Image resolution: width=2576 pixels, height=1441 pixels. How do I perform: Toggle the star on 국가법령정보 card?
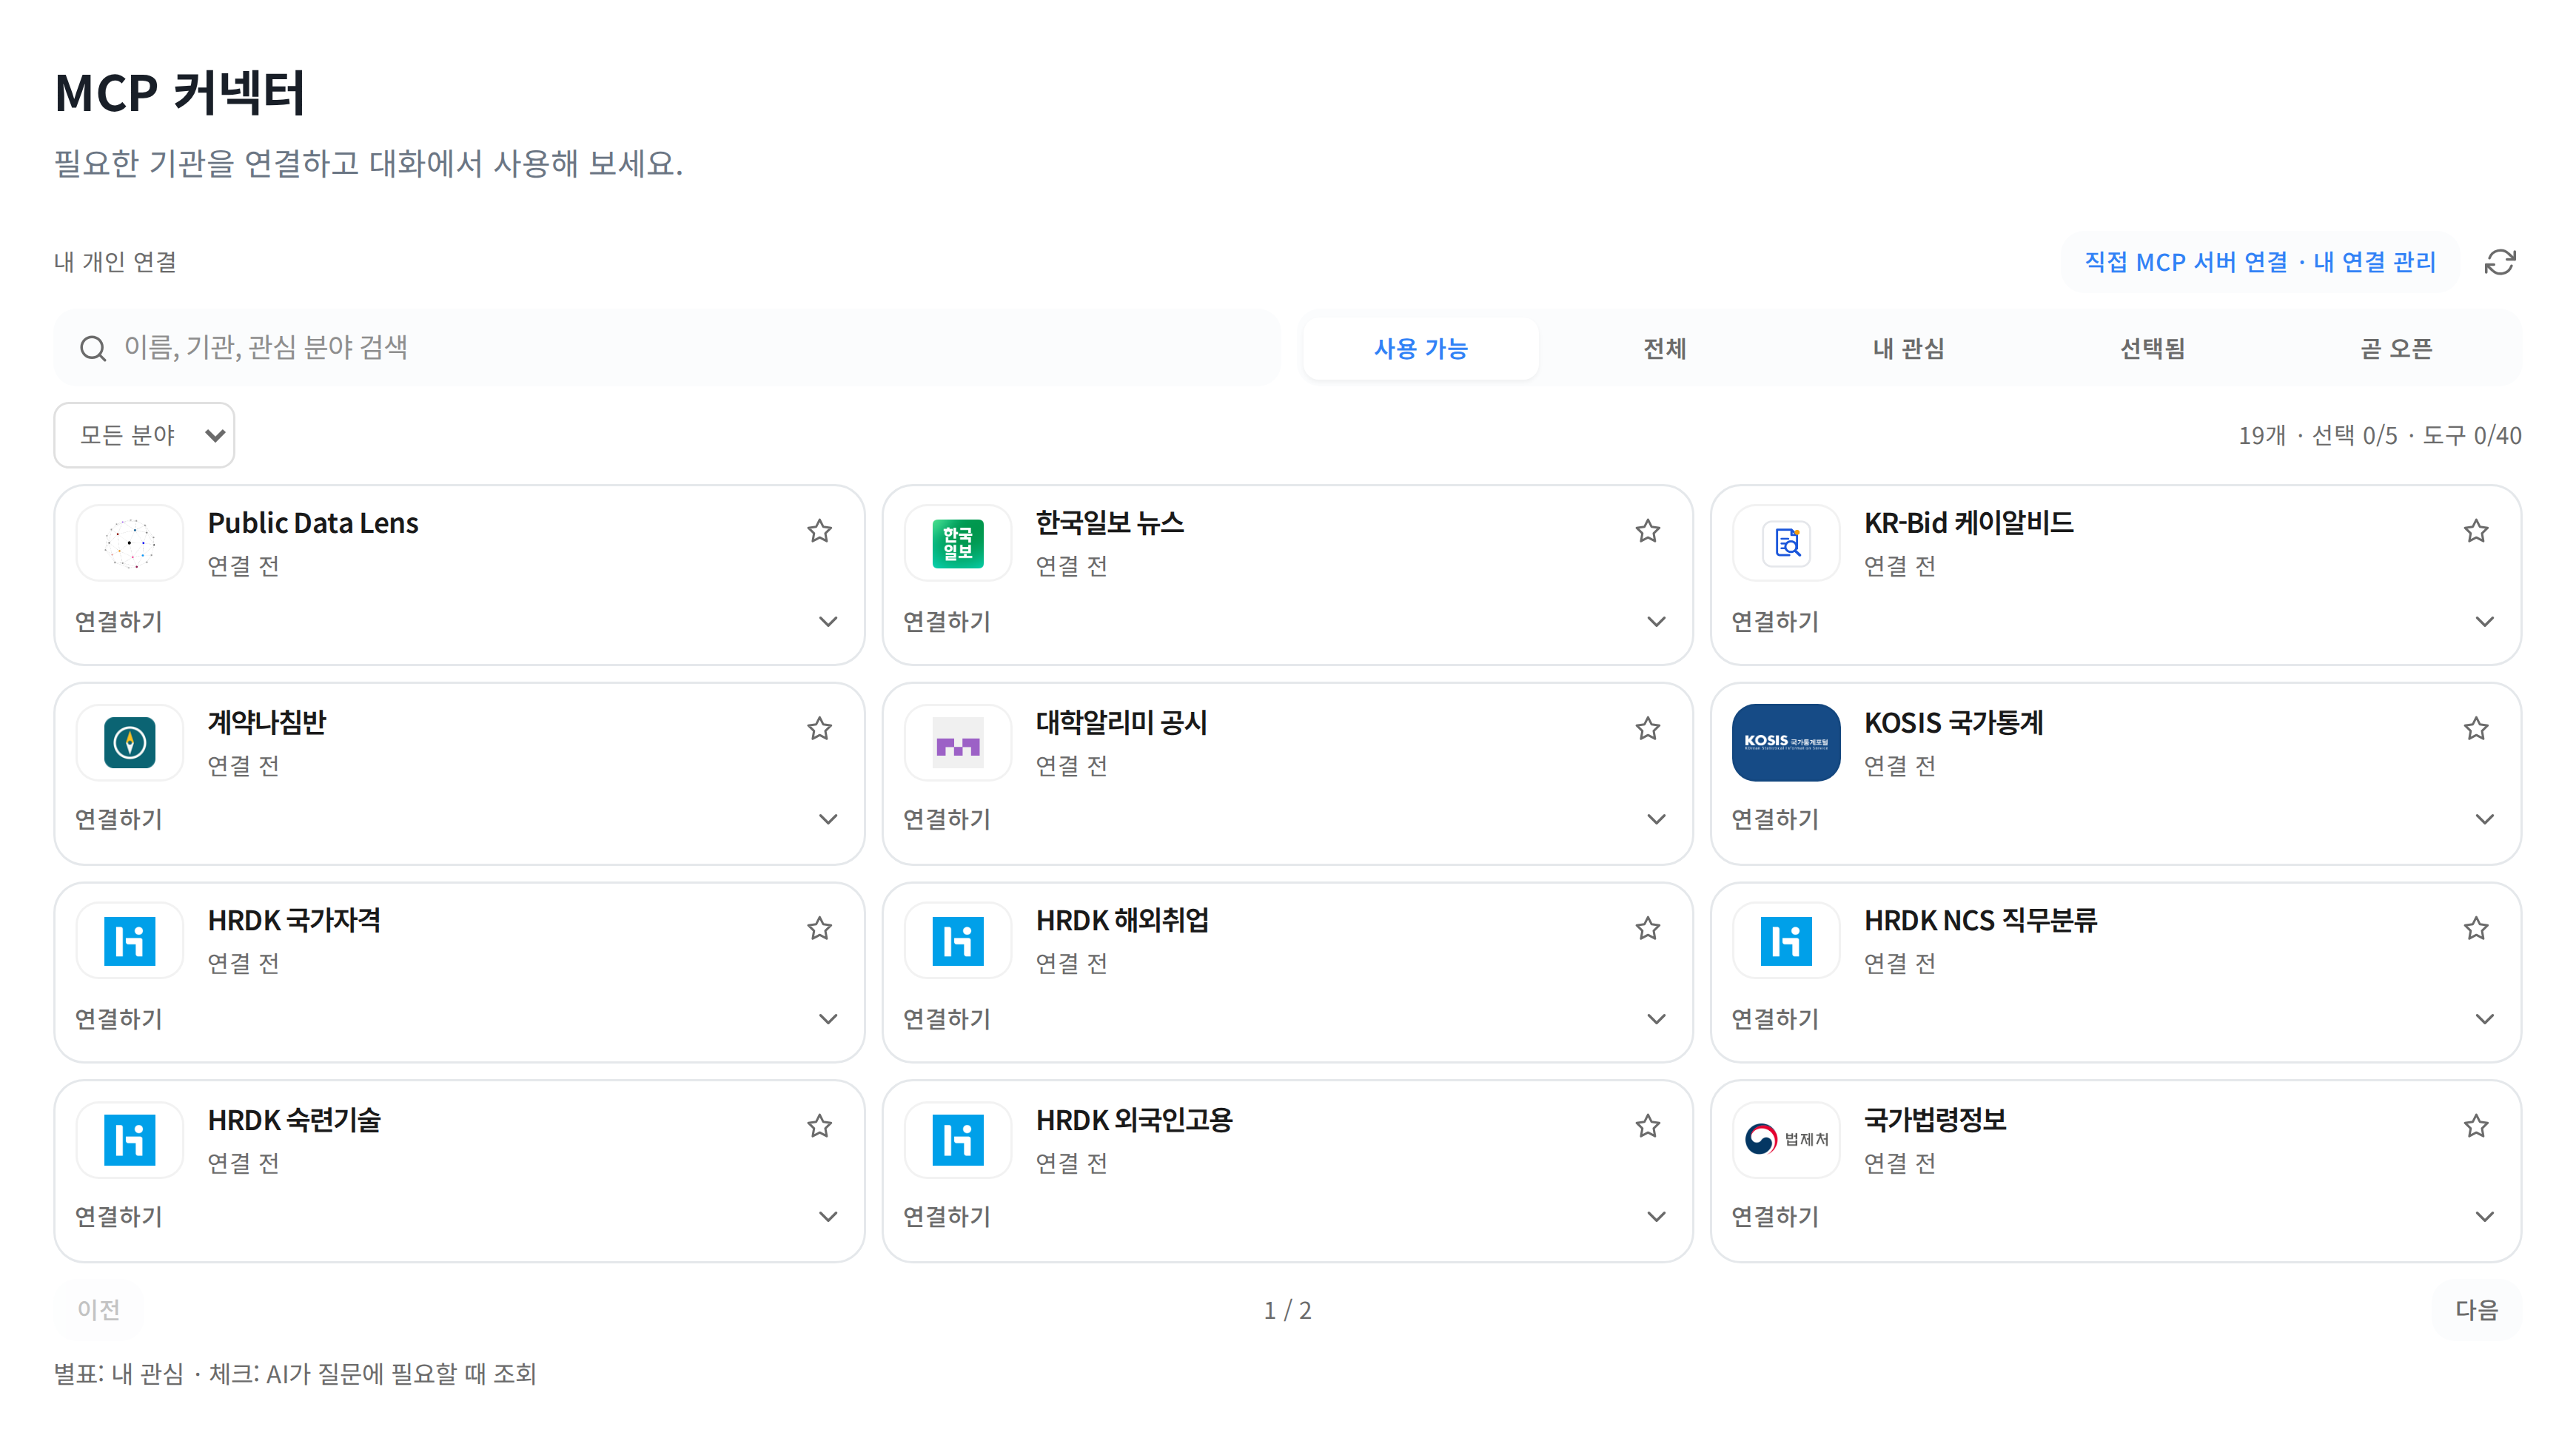[2475, 1127]
